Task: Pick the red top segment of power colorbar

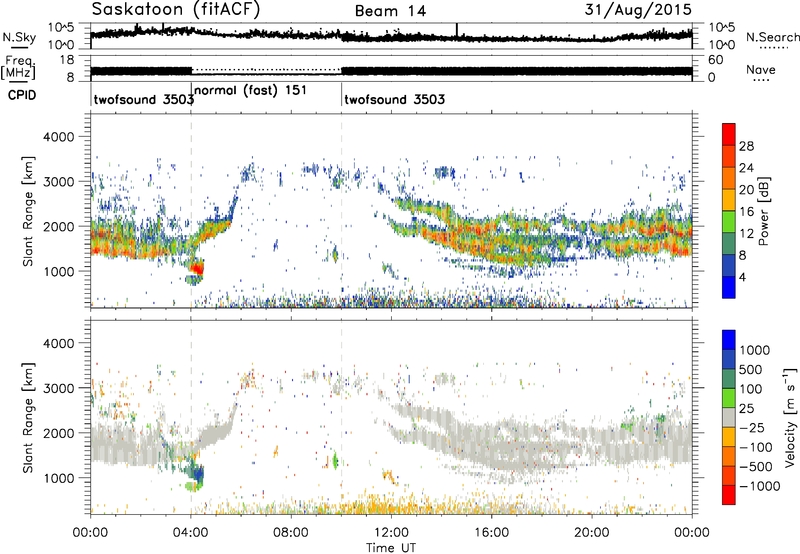Action: pyautogui.click(x=729, y=134)
